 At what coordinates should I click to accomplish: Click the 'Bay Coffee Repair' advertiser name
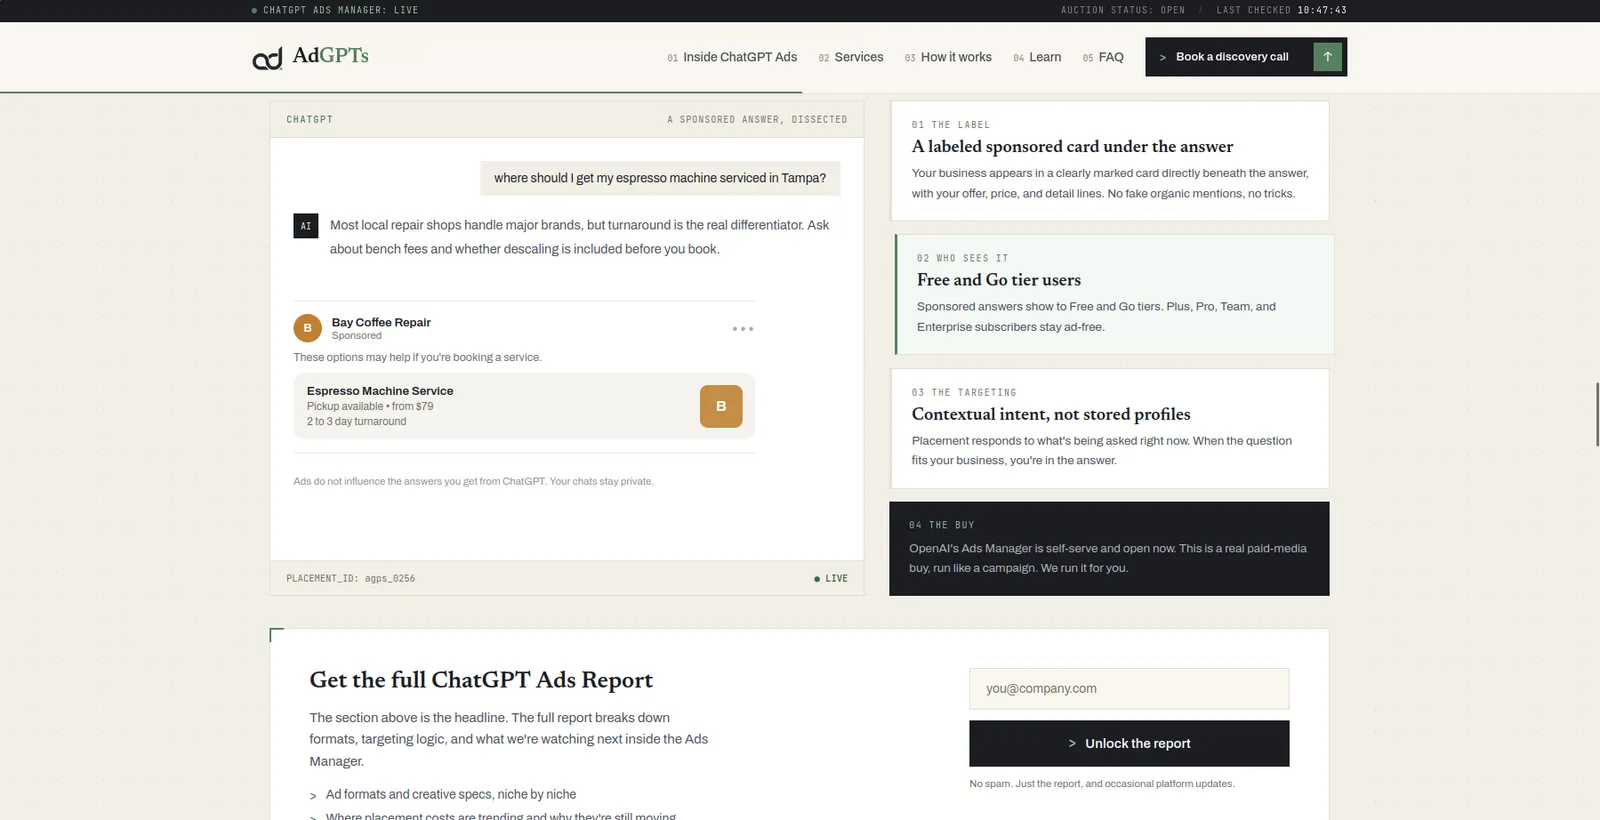tap(381, 322)
